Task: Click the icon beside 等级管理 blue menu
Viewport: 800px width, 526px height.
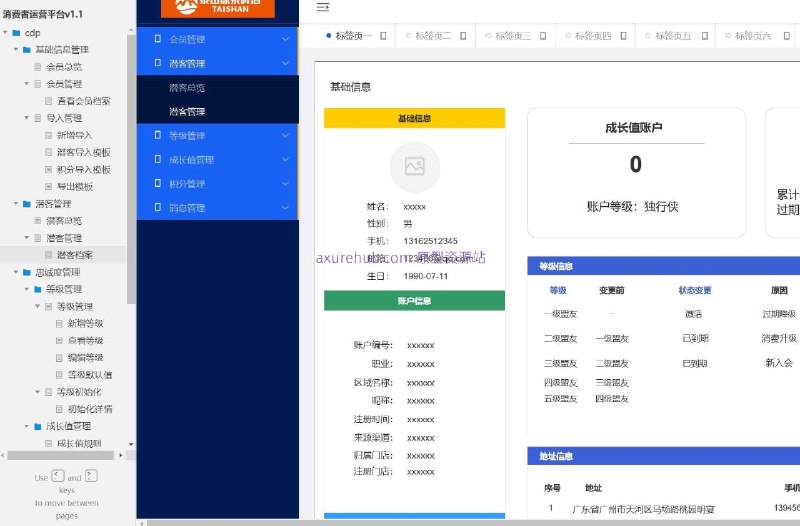Action: tap(158, 135)
